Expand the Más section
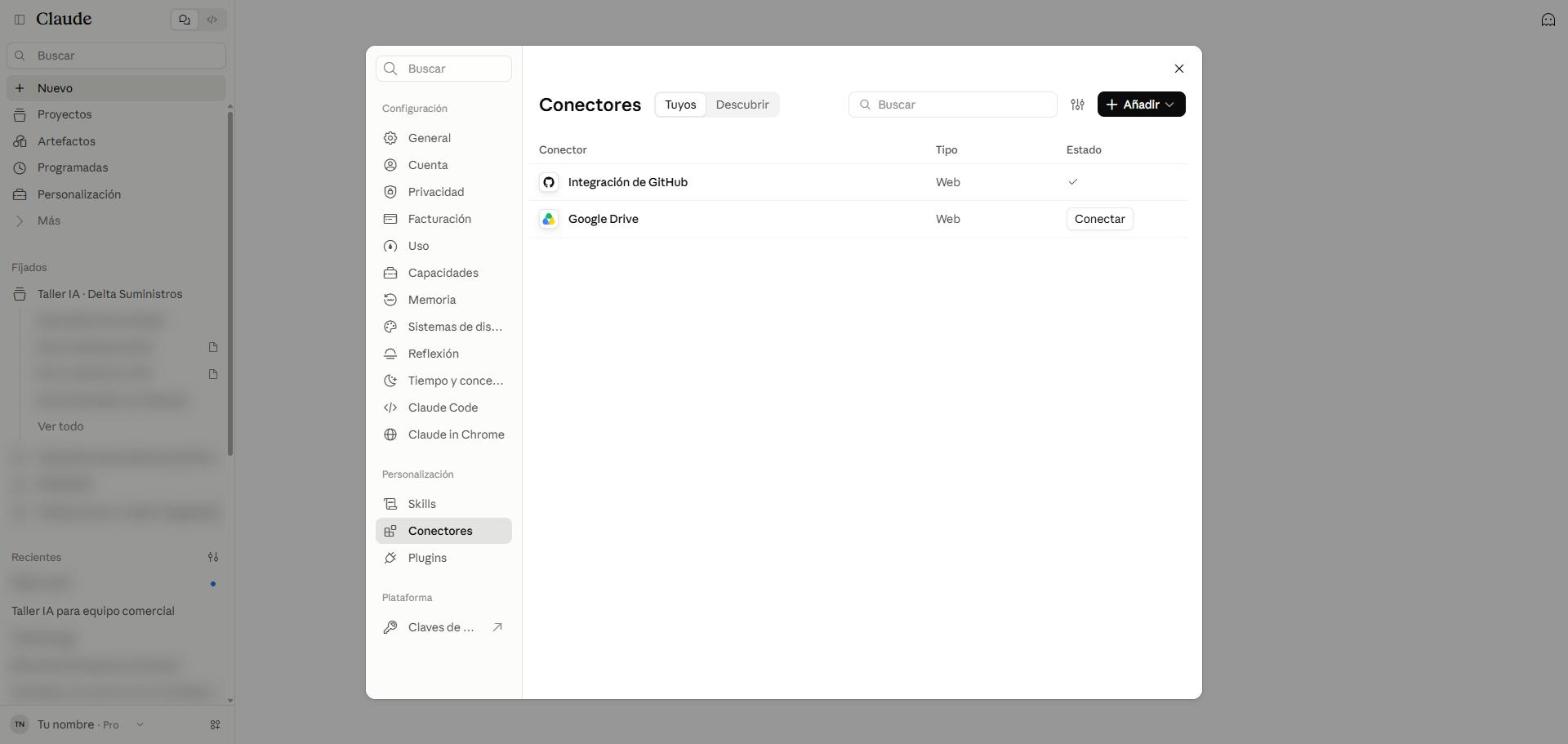The image size is (1568, 744). [116, 221]
